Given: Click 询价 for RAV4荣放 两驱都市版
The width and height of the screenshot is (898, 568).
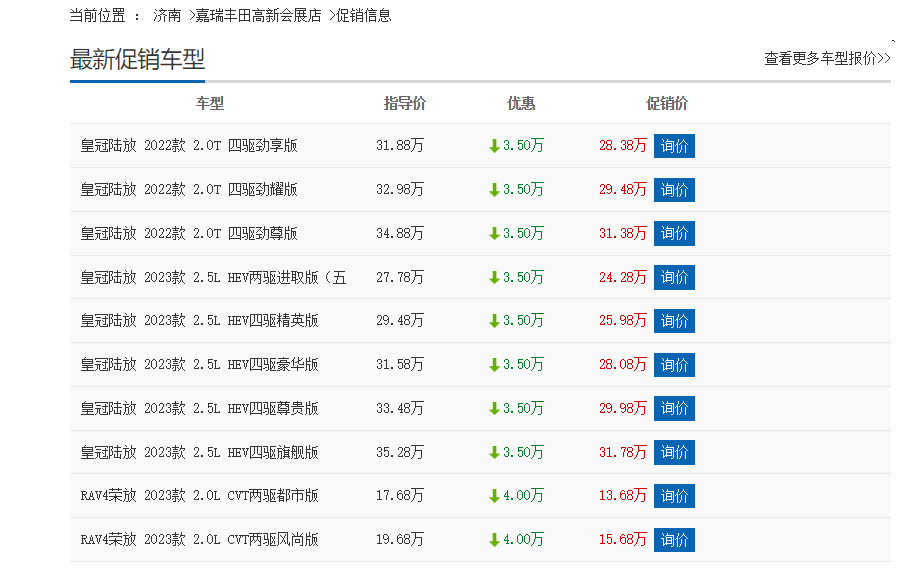Looking at the screenshot, I should tap(674, 496).
